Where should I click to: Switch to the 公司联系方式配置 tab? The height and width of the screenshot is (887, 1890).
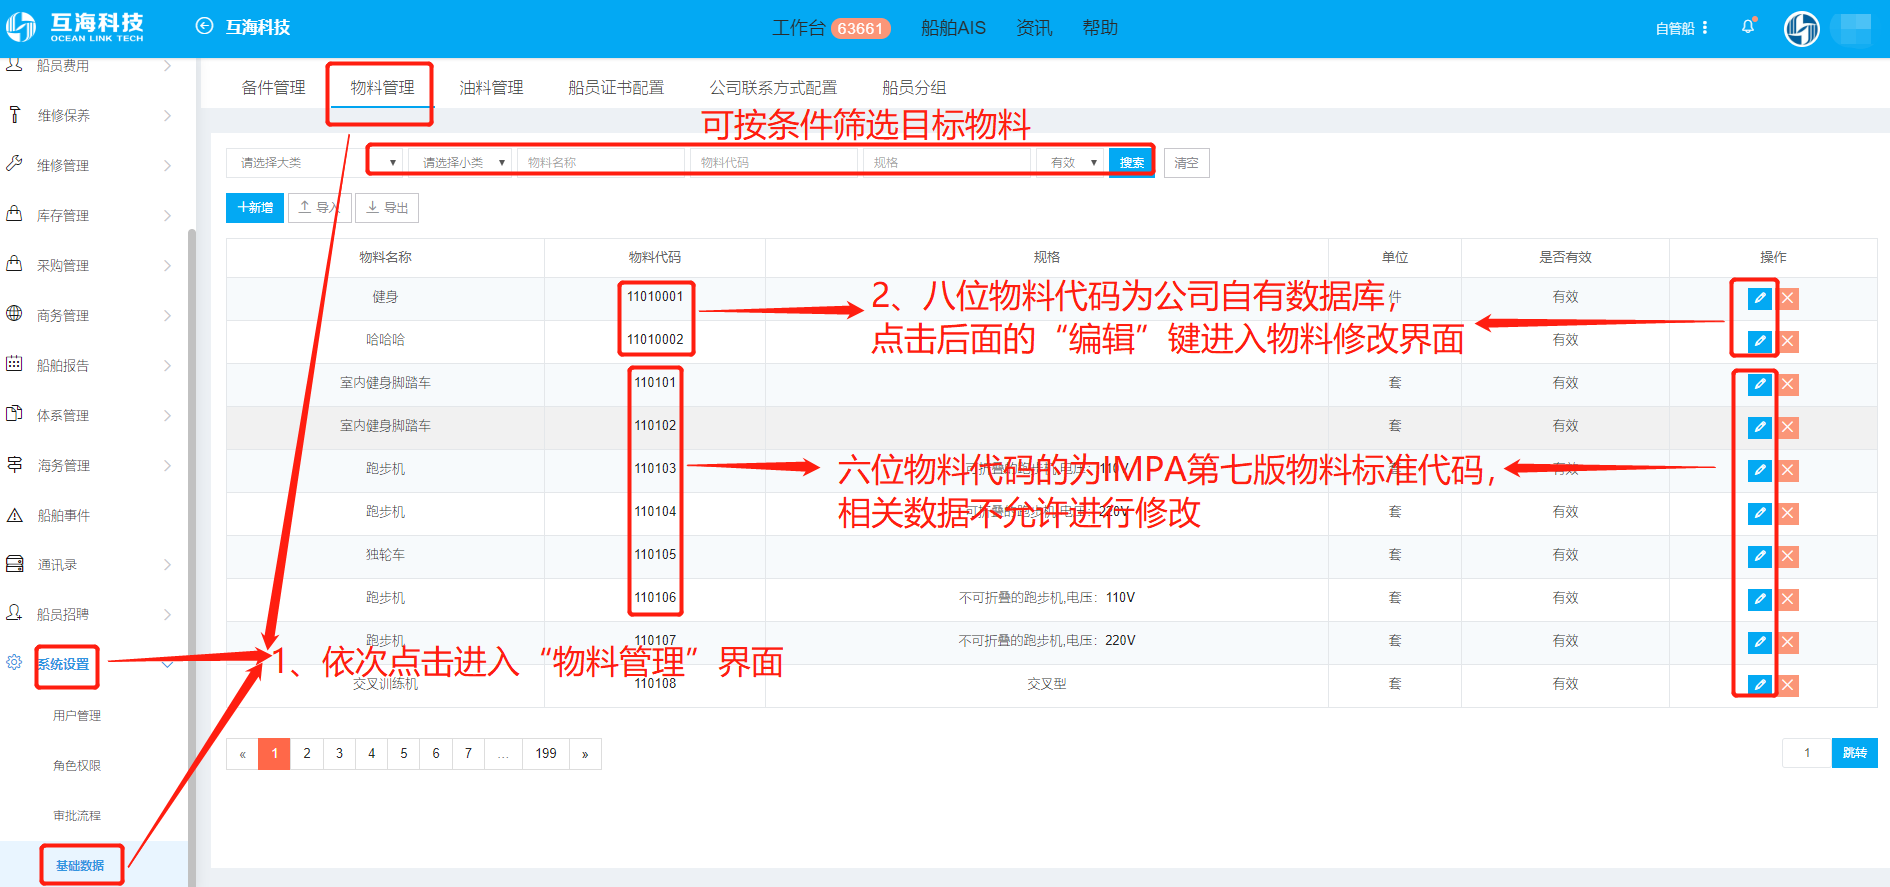pyautogui.click(x=773, y=88)
